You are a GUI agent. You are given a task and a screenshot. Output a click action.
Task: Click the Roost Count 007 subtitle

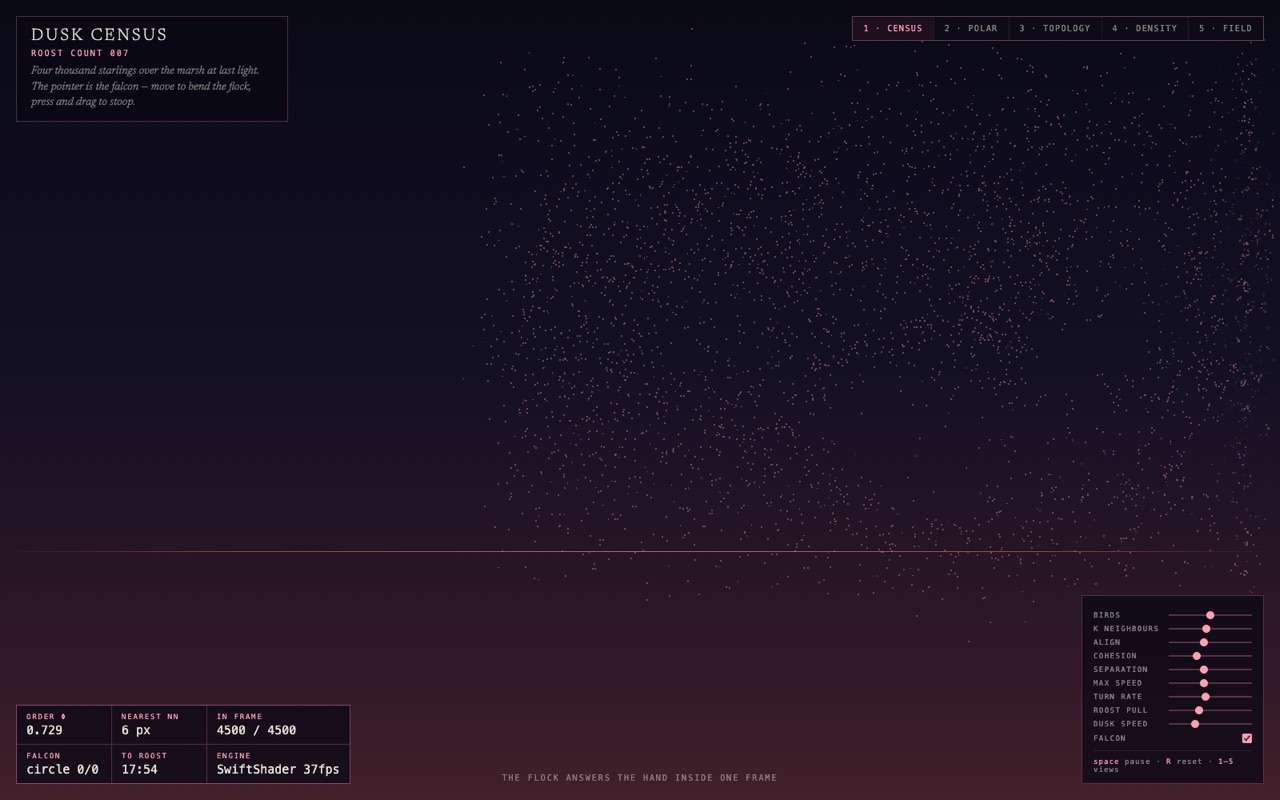[x=80, y=53]
